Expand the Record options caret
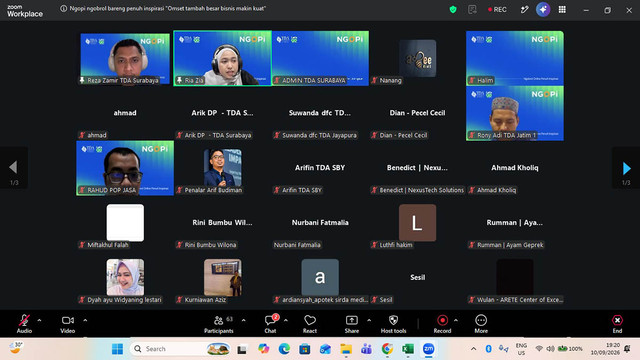The height and width of the screenshot is (360, 640). click(456, 320)
